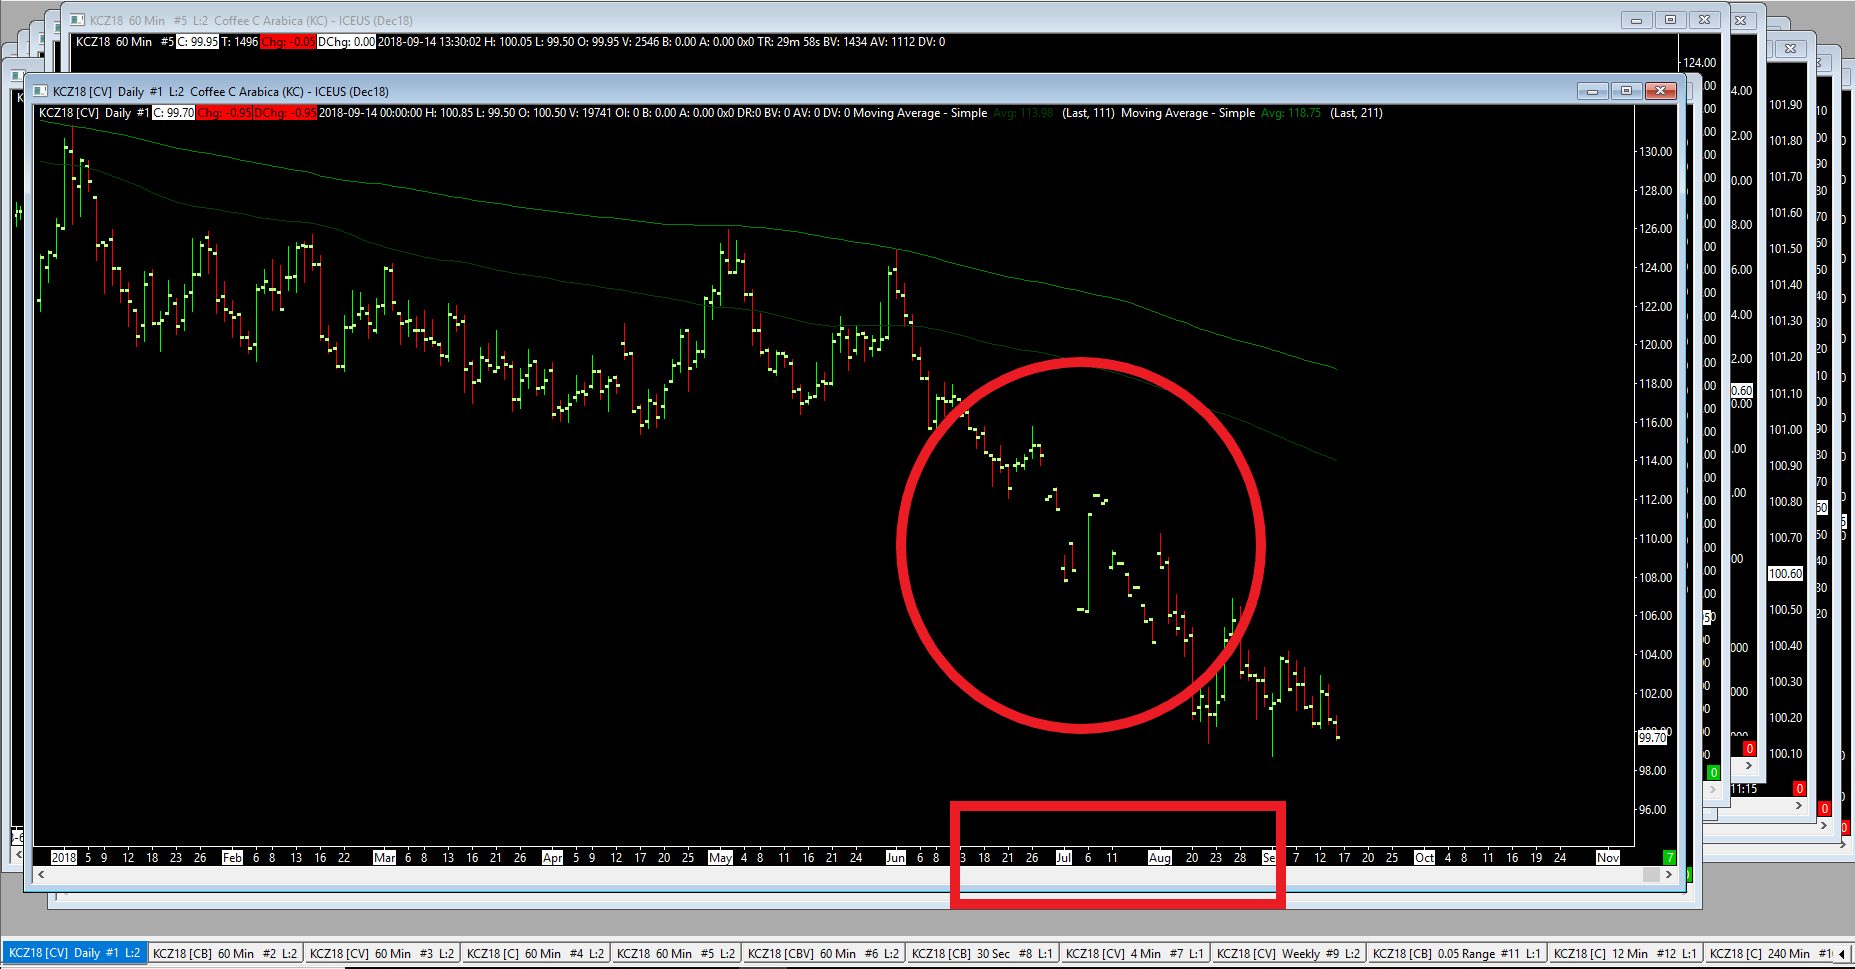
Task: Click the Daily chart's horizontal scrollbar track
Action: click(x=845, y=875)
